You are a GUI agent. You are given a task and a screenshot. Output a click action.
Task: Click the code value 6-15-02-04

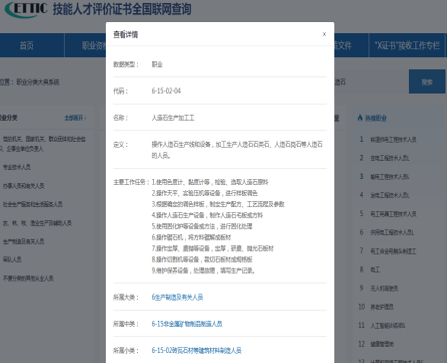click(166, 91)
